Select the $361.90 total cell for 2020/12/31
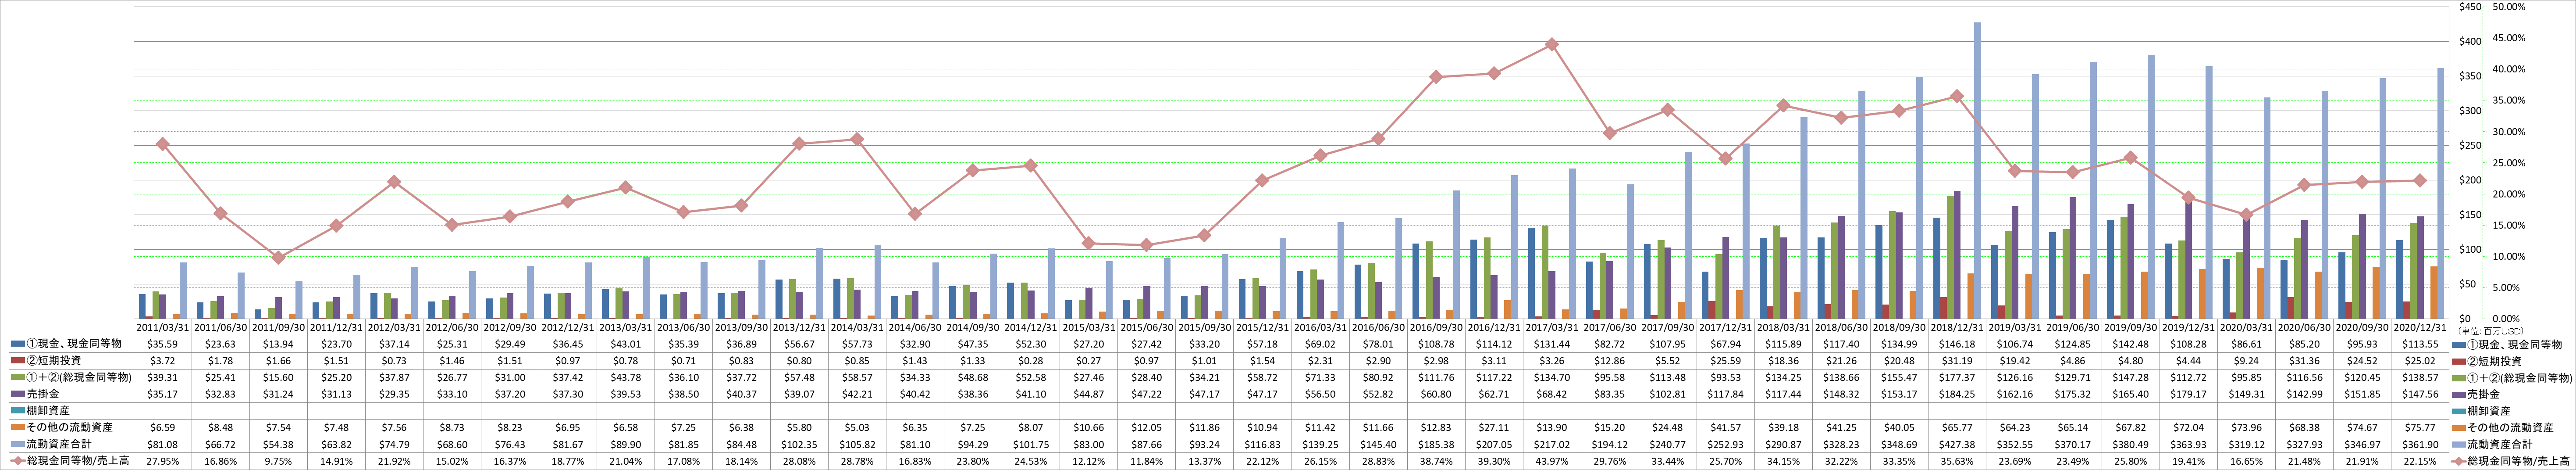2576x470 pixels. coord(2419,445)
